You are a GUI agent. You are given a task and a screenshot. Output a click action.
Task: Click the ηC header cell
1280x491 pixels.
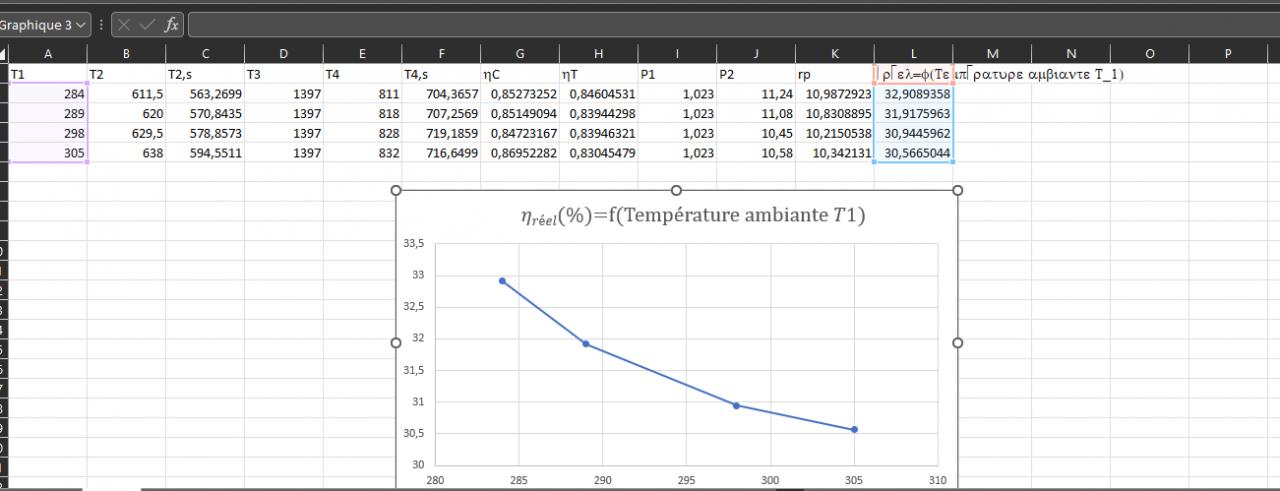point(520,74)
